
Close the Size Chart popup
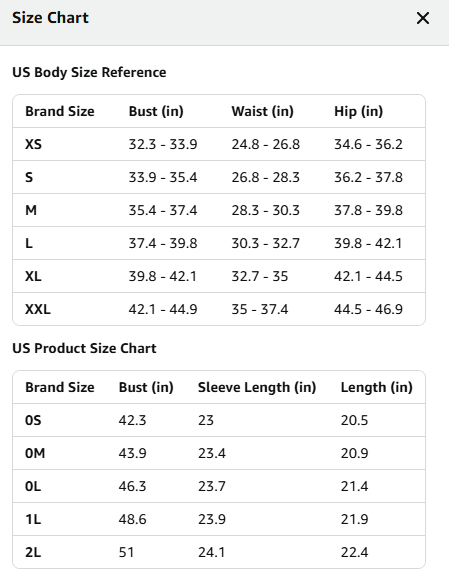click(x=423, y=18)
